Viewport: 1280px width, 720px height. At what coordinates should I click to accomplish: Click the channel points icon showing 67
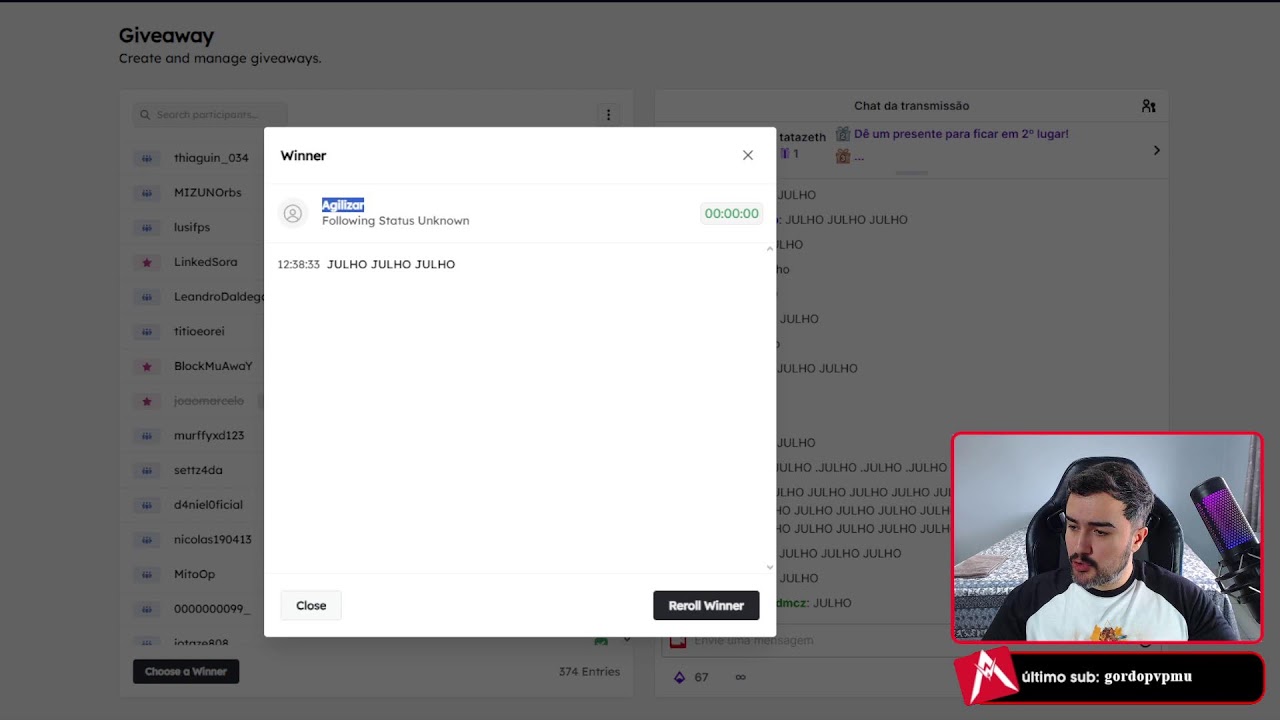[680, 677]
